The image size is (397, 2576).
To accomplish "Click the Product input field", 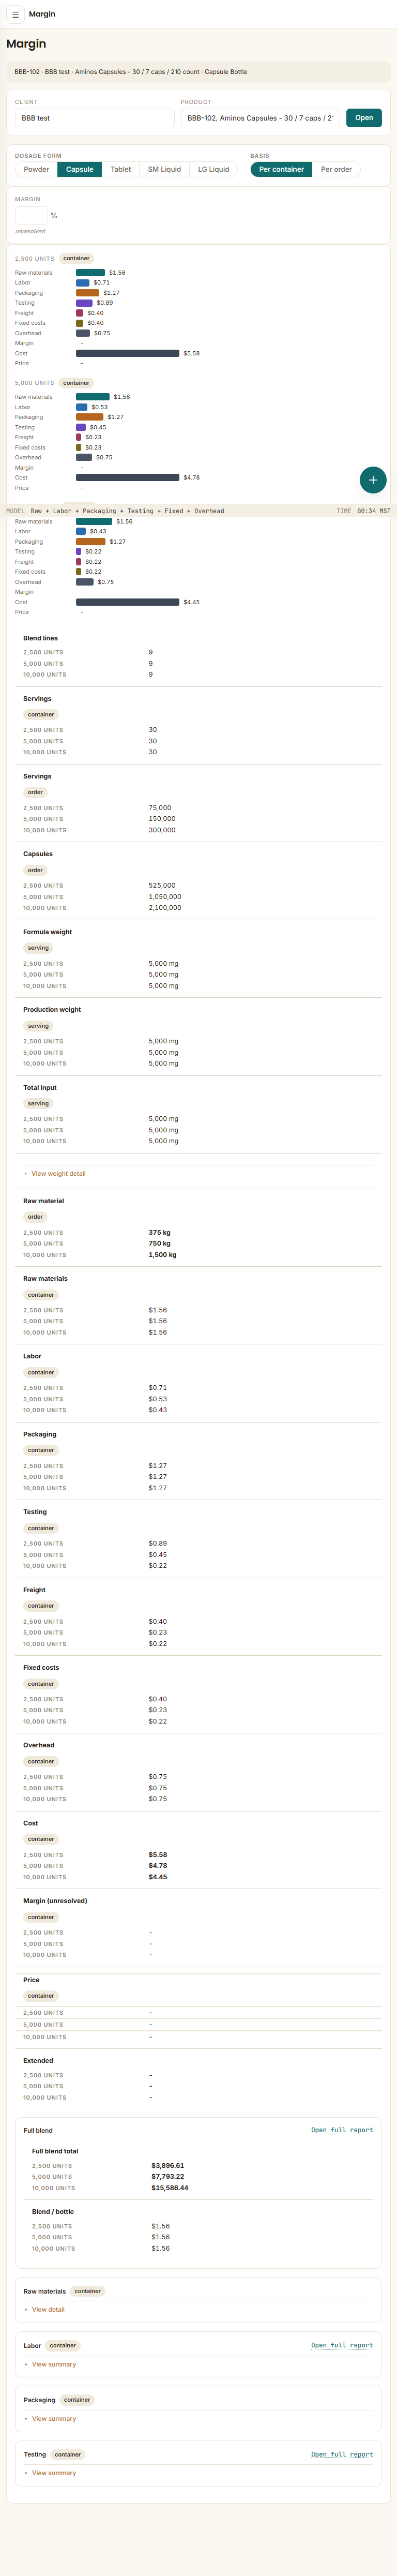I will (x=260, y=118).
